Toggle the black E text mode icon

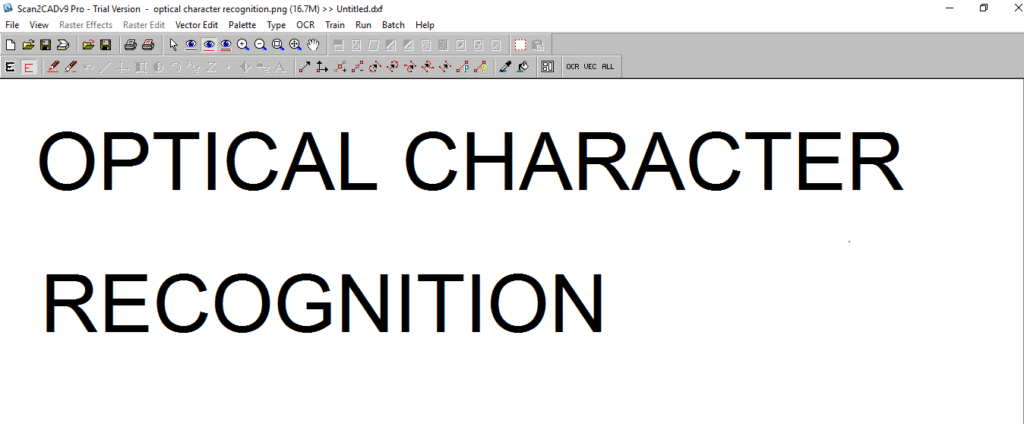click(10, 67)
